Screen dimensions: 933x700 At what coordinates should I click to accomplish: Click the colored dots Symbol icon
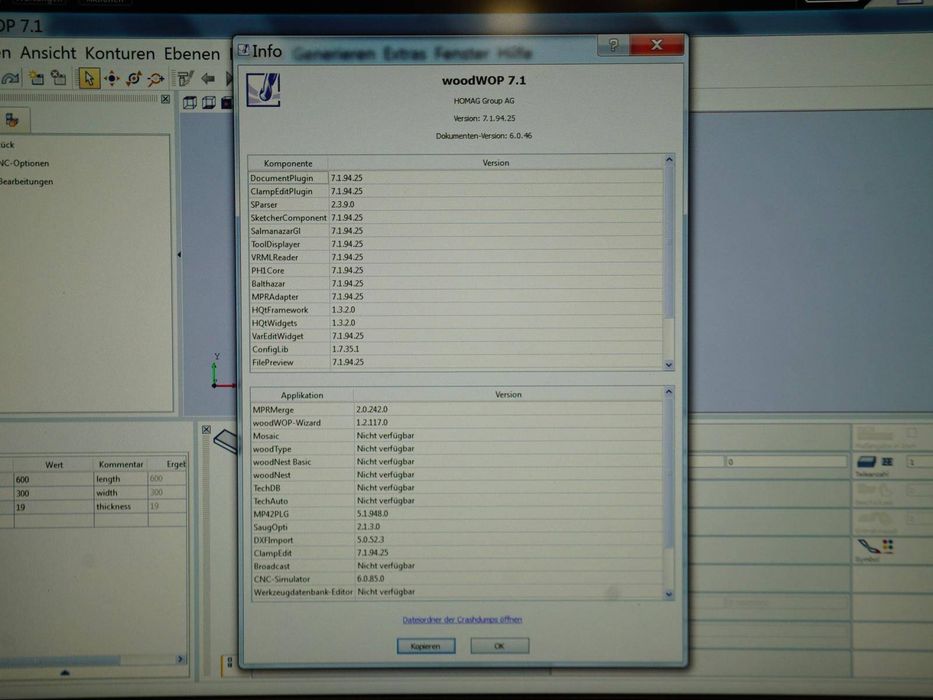[888, 545]
